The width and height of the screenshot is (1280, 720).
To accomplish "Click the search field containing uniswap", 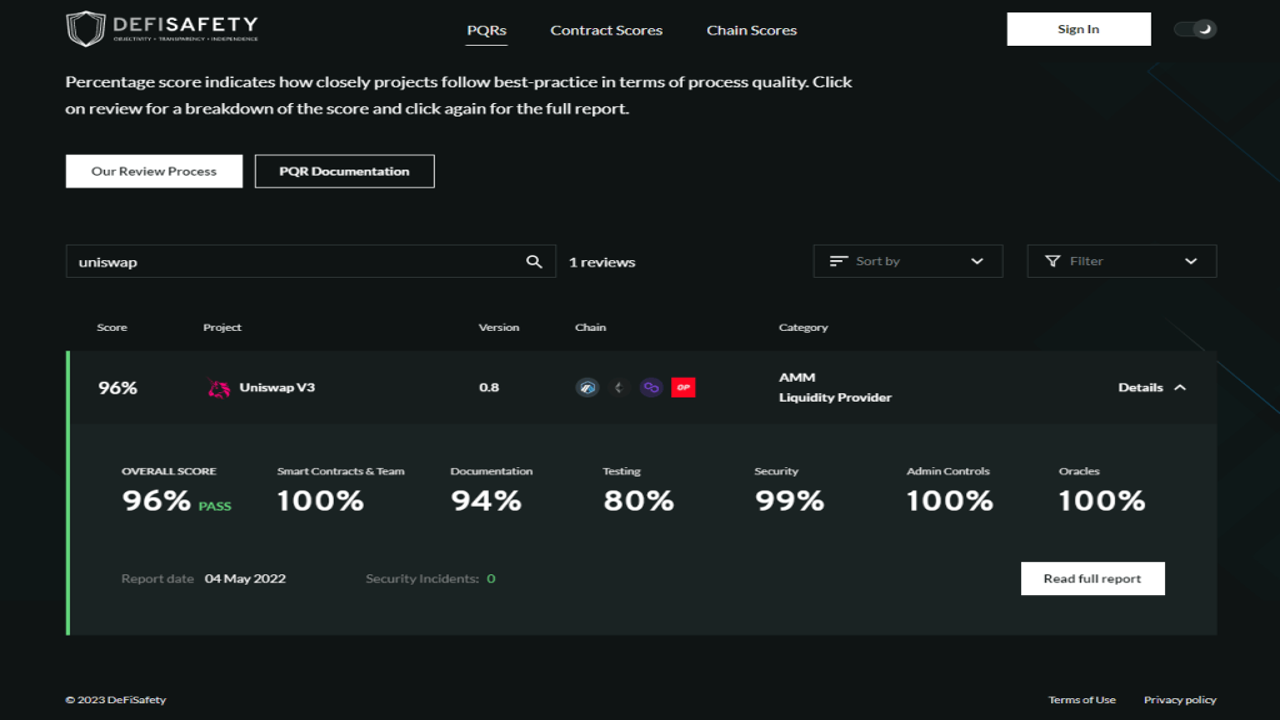I will tap(311, 261).
